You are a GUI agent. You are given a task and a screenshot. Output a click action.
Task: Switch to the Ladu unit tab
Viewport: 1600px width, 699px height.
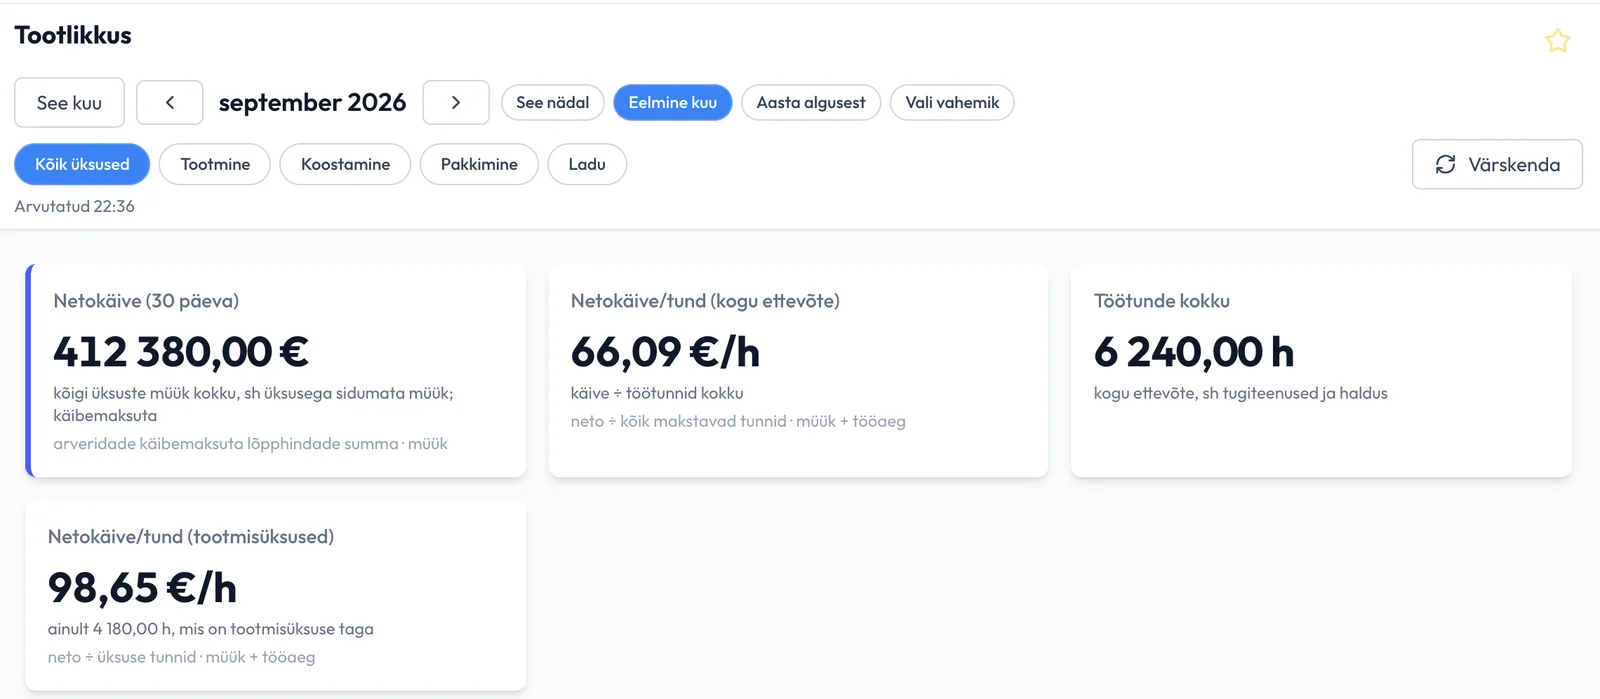tap(587, 164)
